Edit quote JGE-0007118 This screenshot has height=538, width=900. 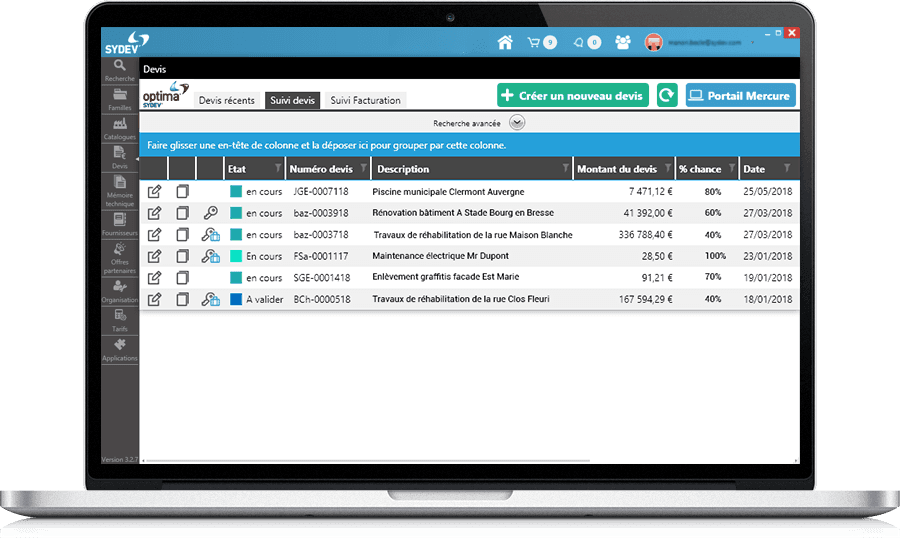tap(154, 191)
